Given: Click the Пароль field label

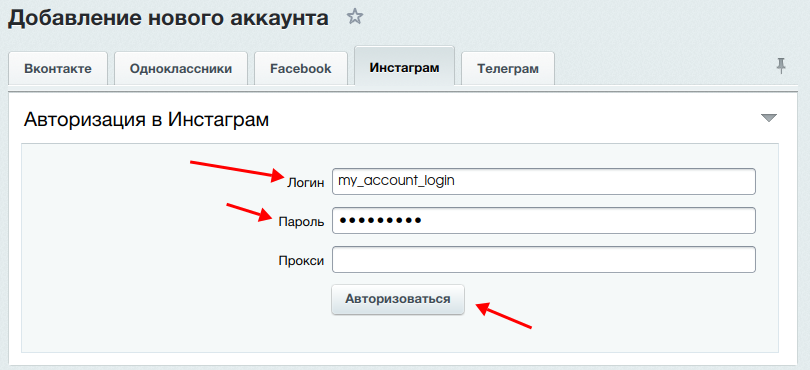Looking at the screenshot, I should [x=301, y=222].
